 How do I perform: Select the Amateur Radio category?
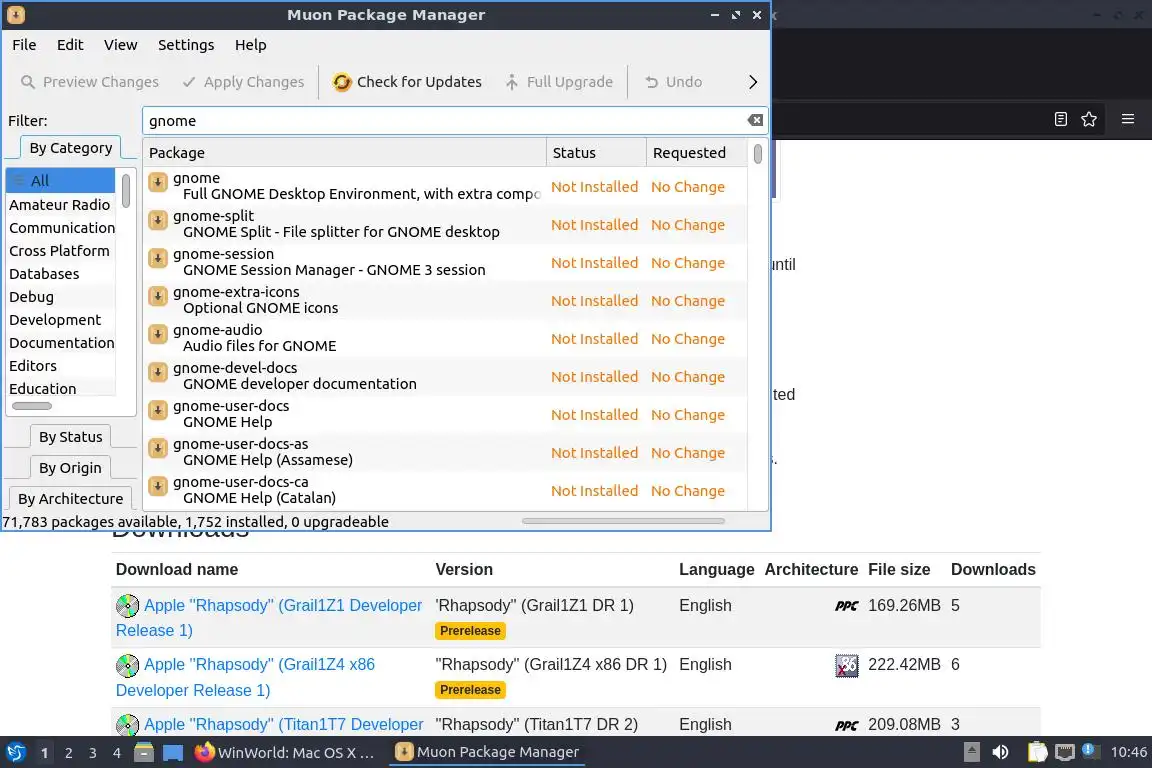60,205
